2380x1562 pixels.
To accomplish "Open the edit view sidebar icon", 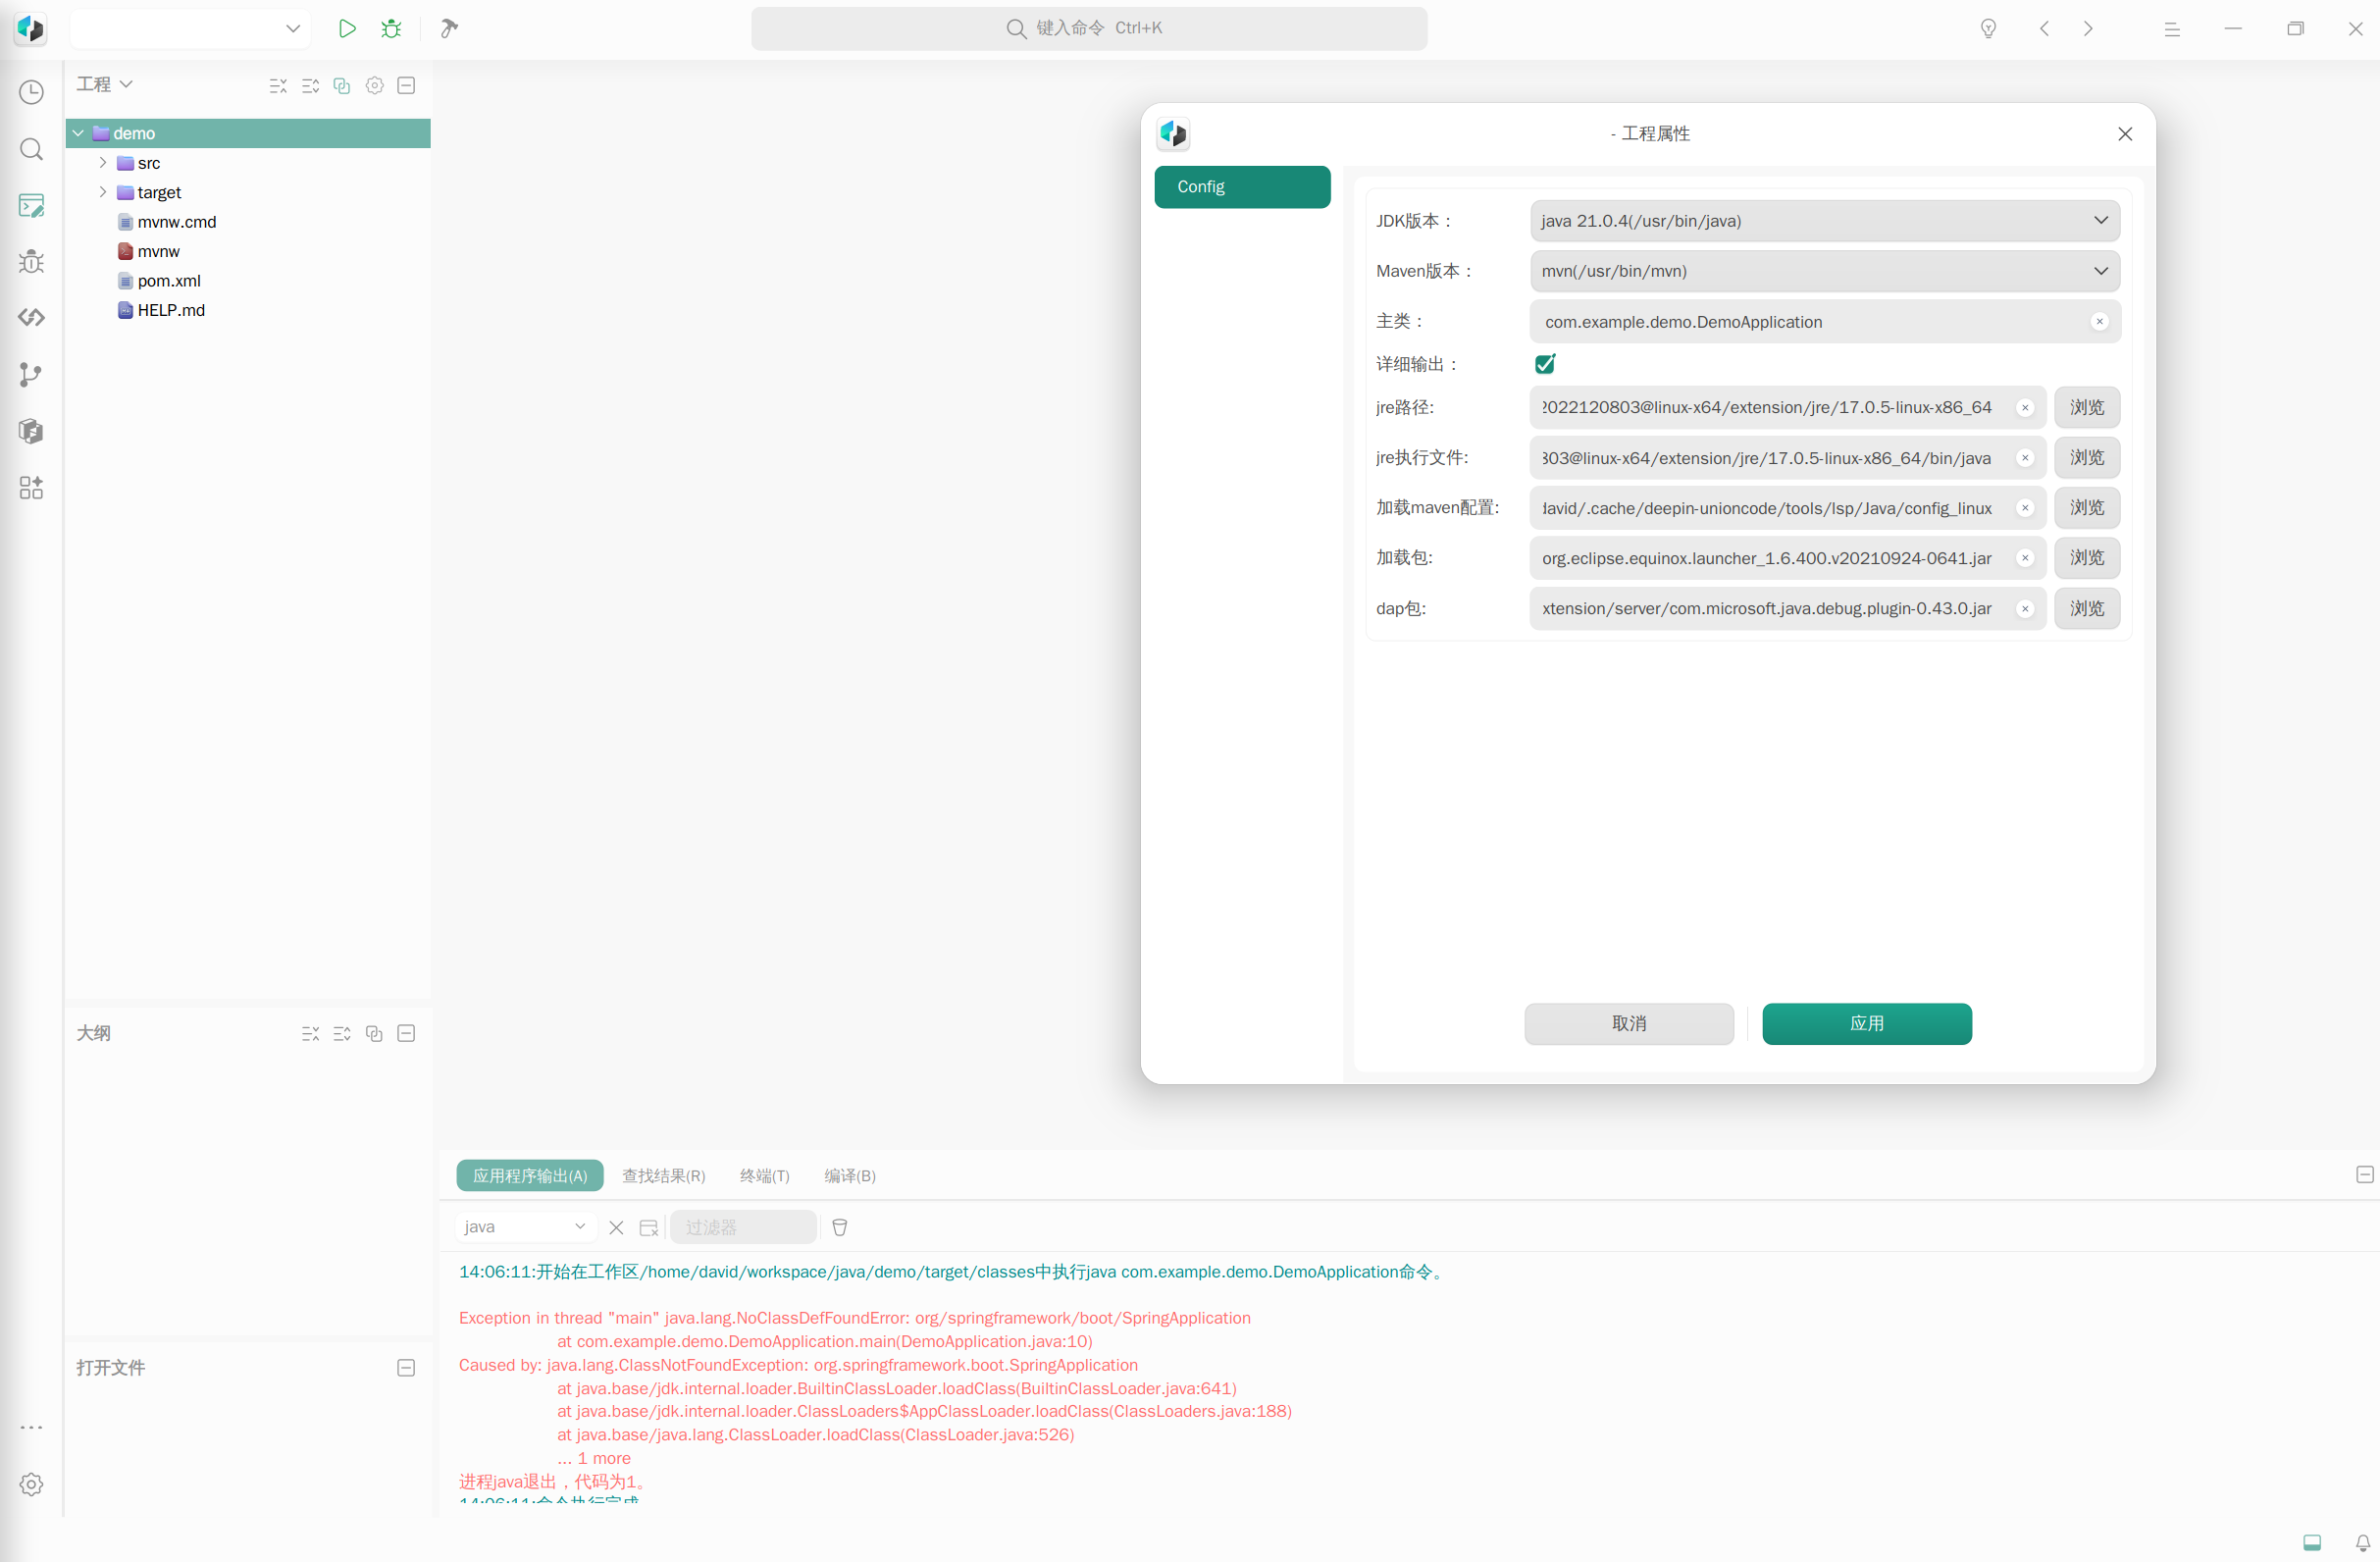I will 31,206.
